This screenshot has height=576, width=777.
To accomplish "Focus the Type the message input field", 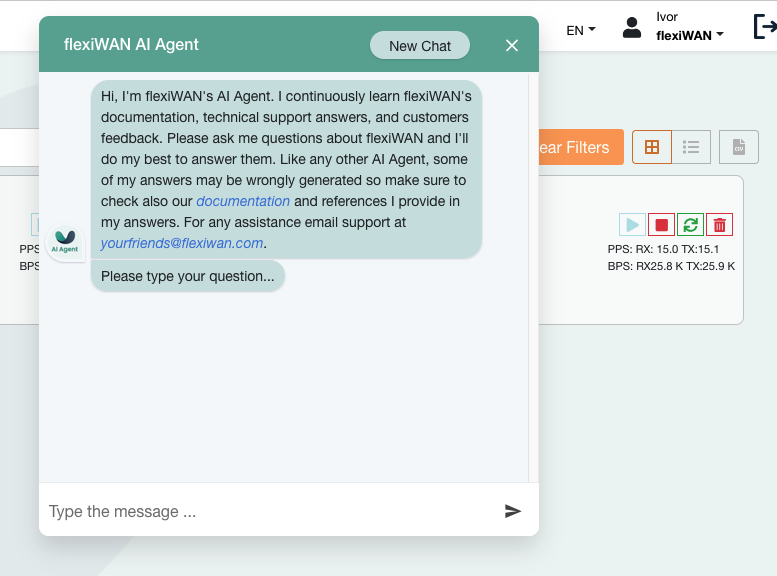I will (x=270, y=511).
